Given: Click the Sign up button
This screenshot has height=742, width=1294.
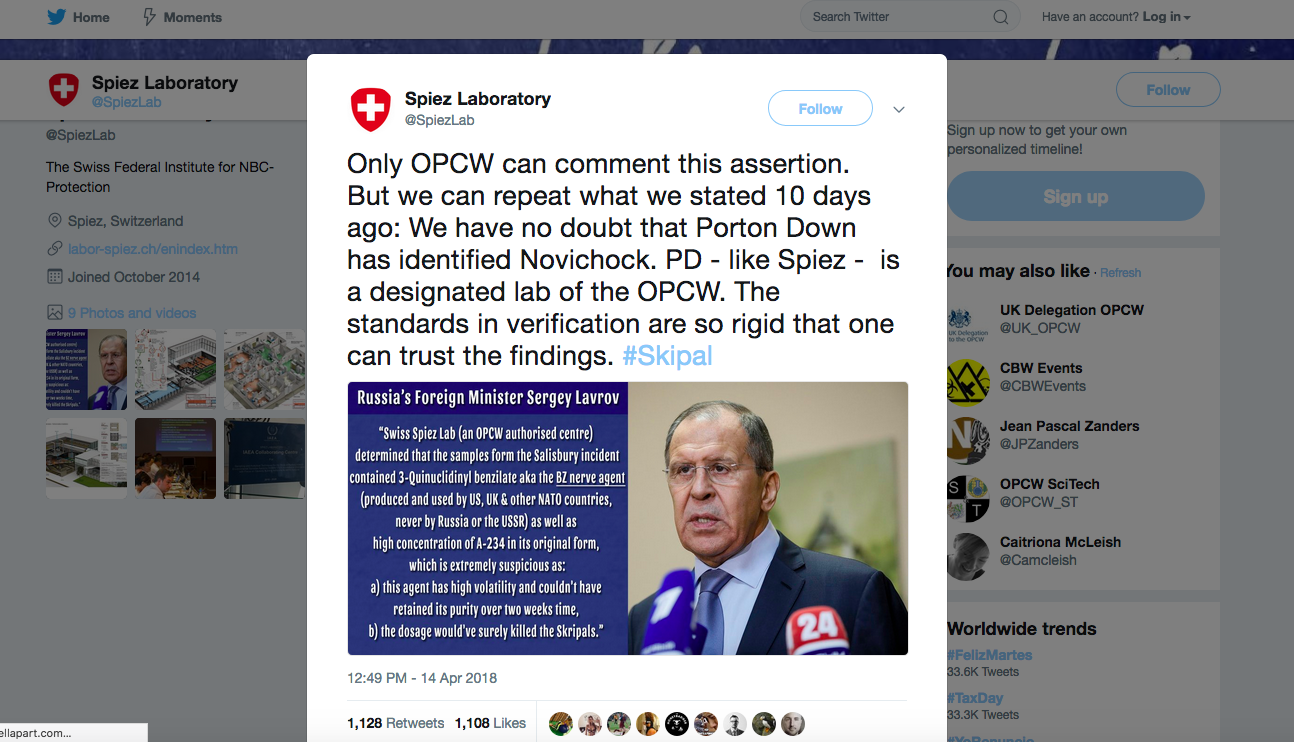Looking at the screenshot, I should (1075, 196).
